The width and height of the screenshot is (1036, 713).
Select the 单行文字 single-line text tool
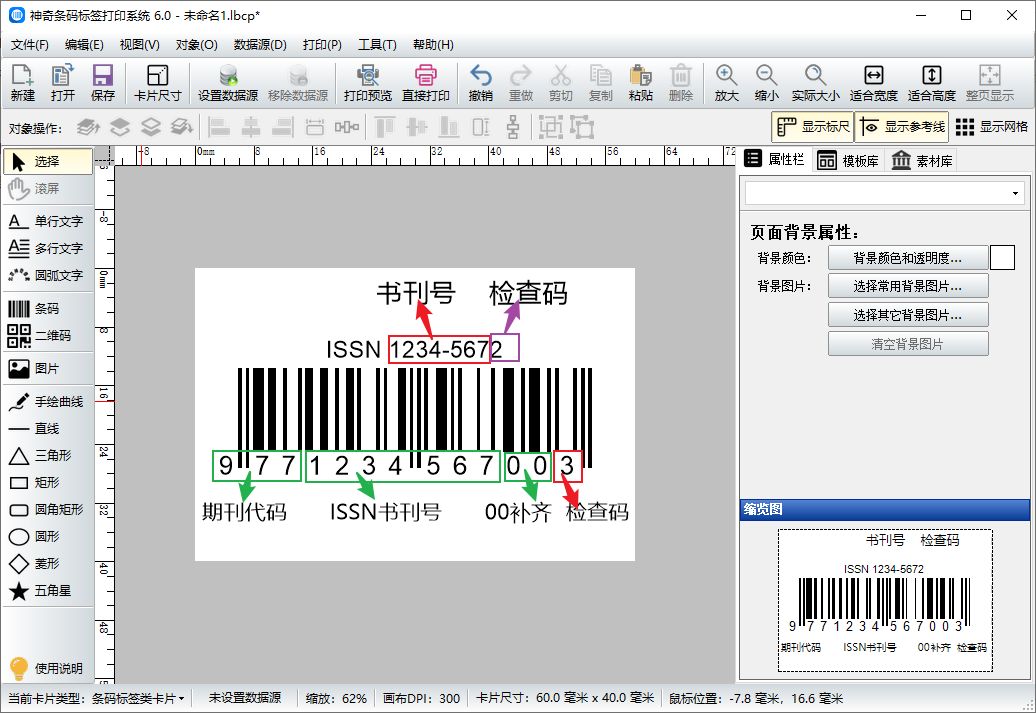(47, 221)
